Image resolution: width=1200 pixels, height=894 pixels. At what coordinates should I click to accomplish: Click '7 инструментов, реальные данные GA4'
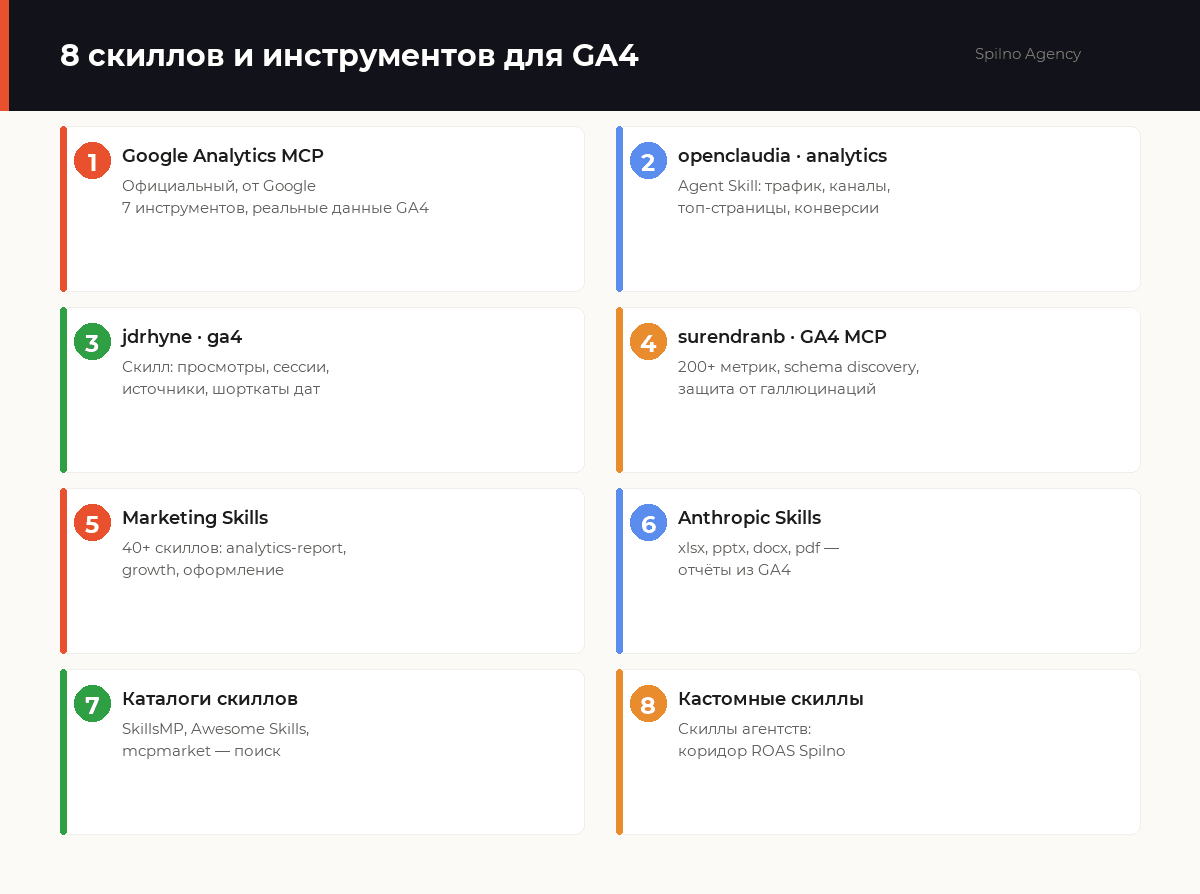click(275, 208)
